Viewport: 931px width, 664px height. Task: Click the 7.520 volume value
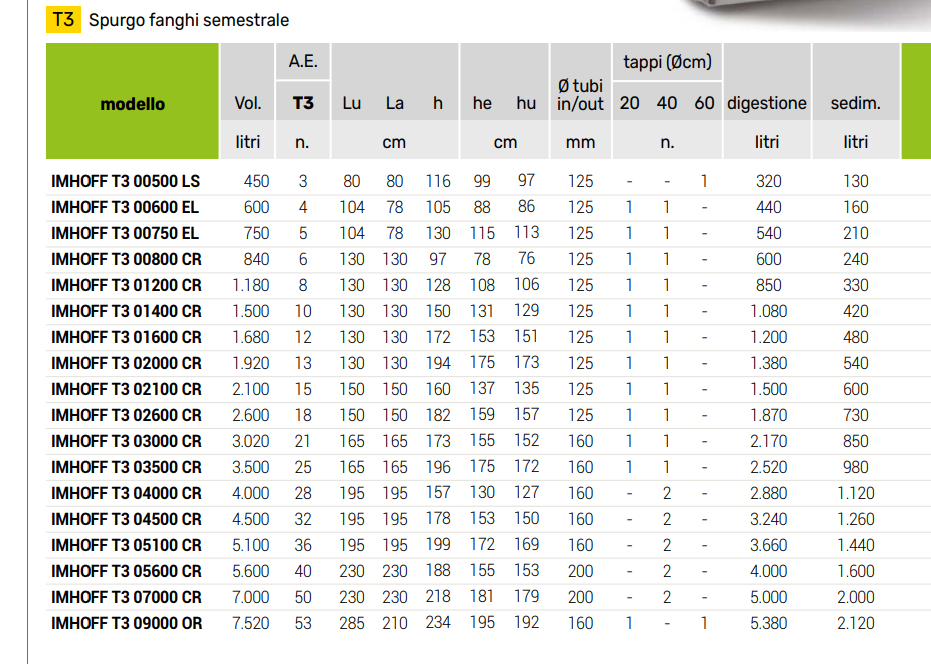251,623
